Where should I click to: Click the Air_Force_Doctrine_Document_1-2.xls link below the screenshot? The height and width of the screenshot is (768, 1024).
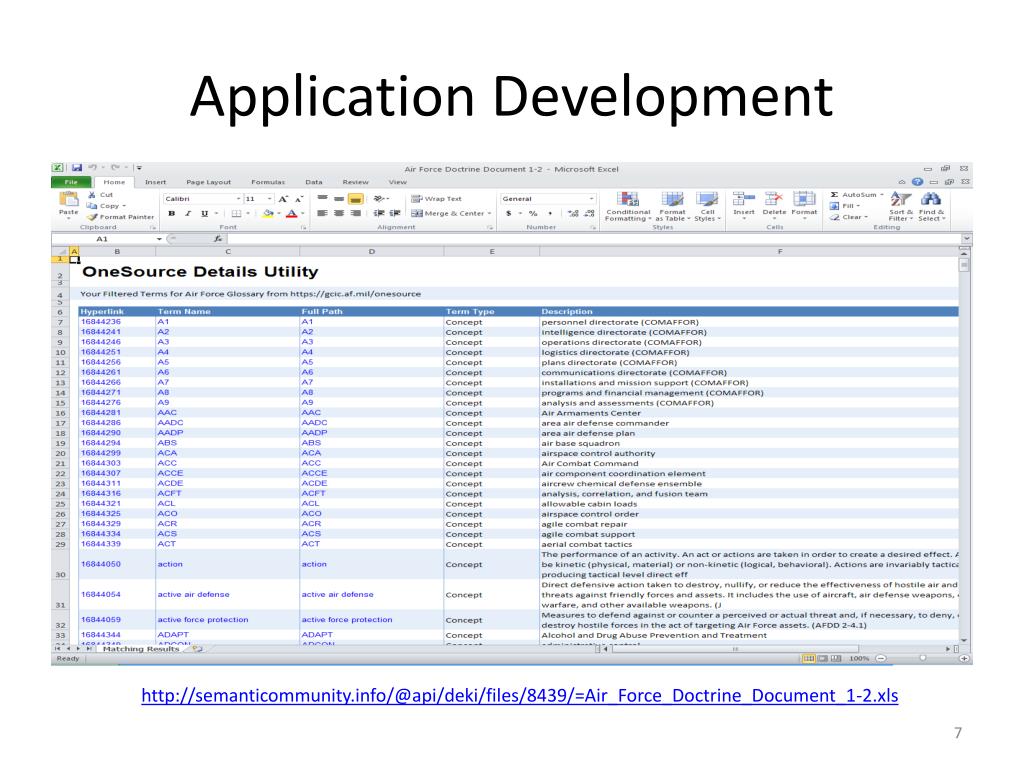click(x=519, y=696)
